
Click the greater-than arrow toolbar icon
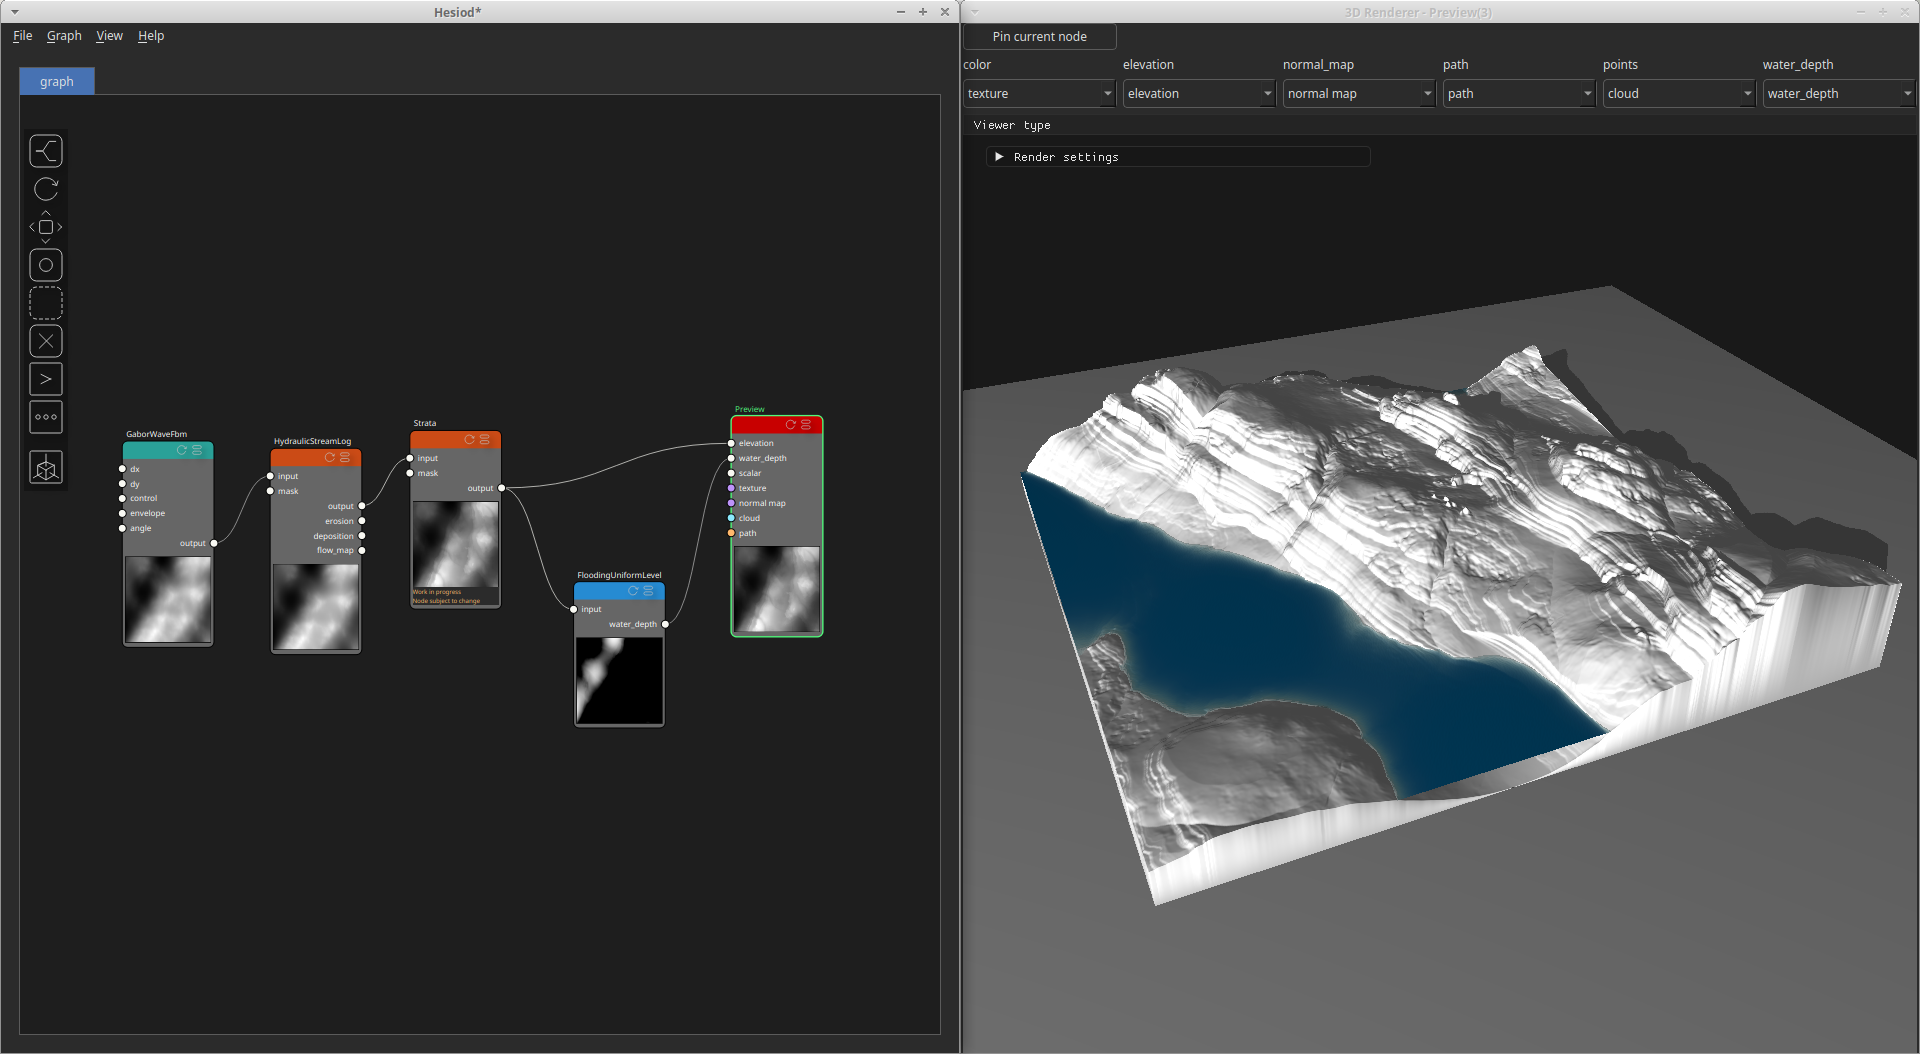[46, 379]
